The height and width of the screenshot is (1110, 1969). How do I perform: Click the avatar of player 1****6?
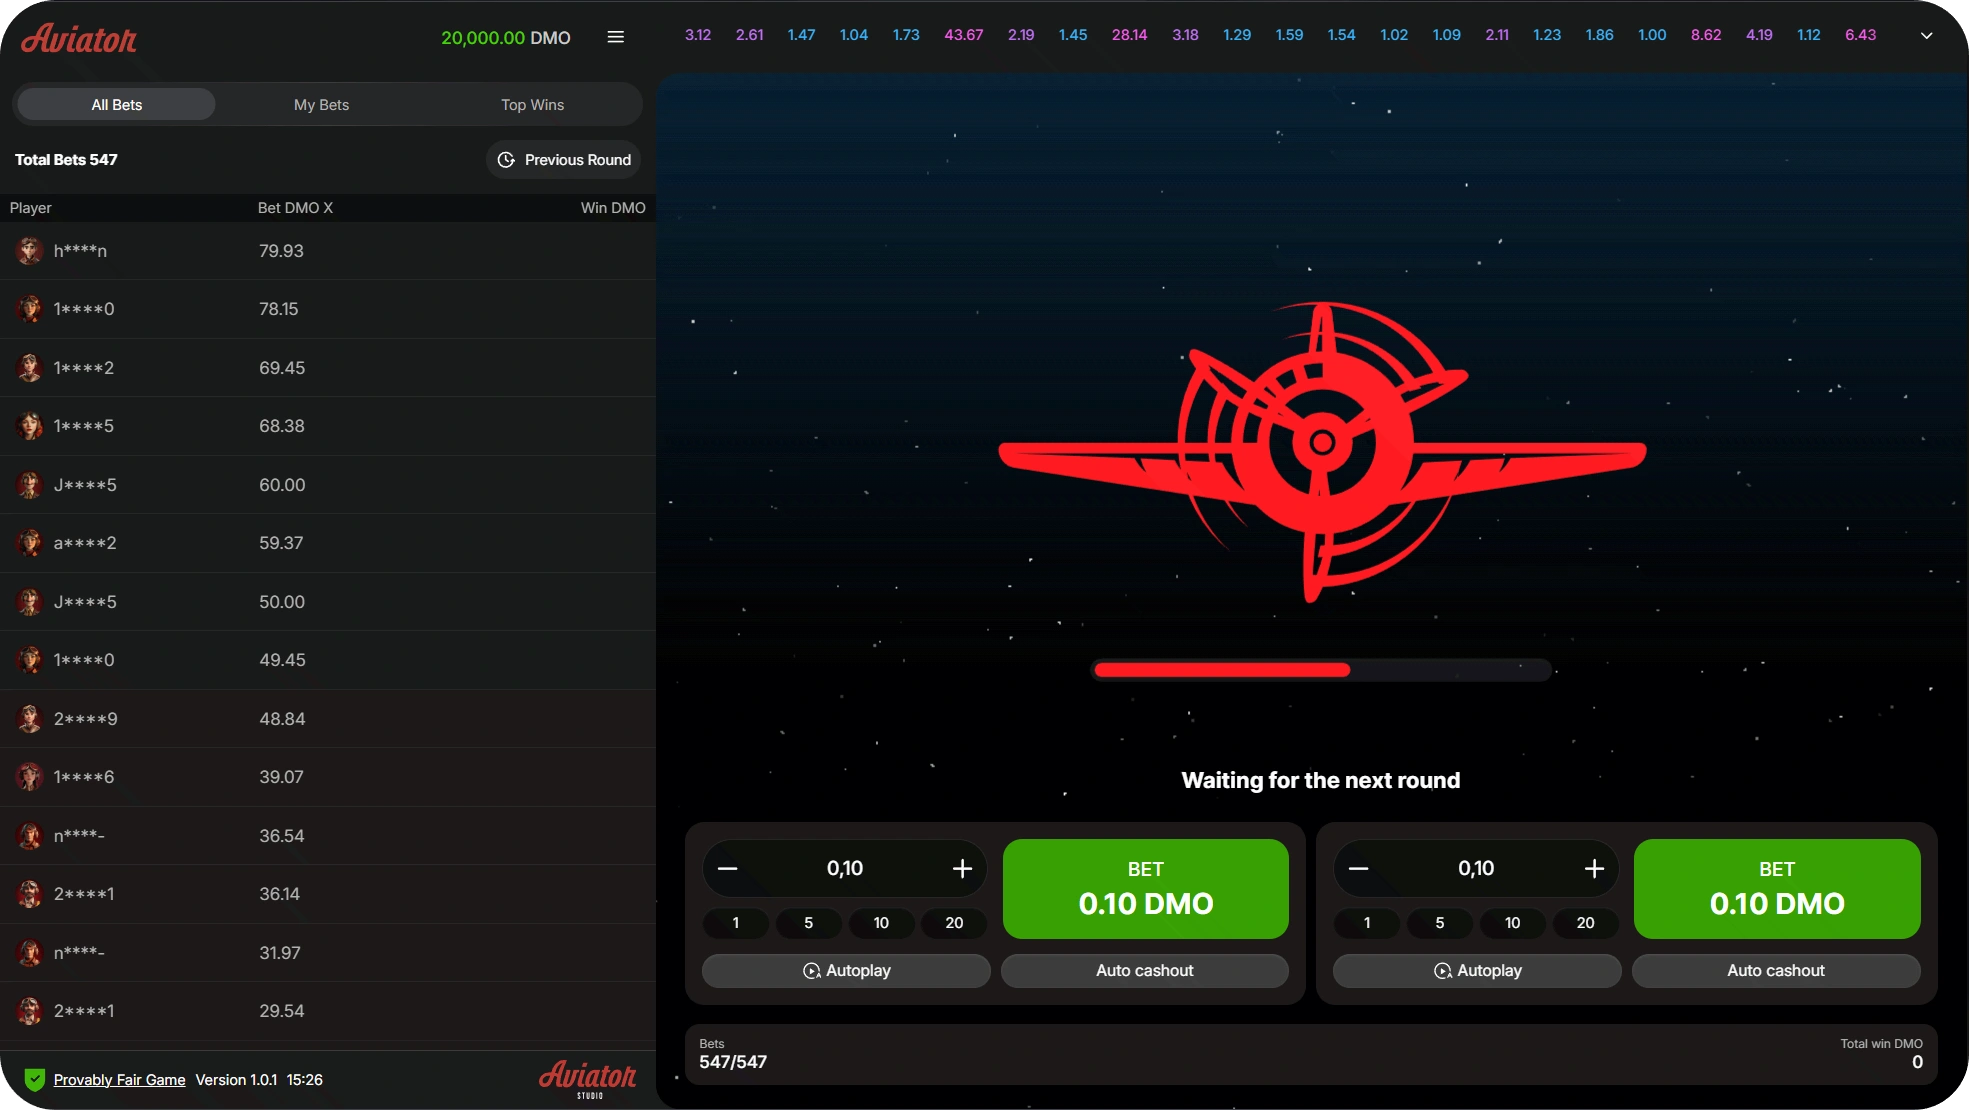click(30, 777)
